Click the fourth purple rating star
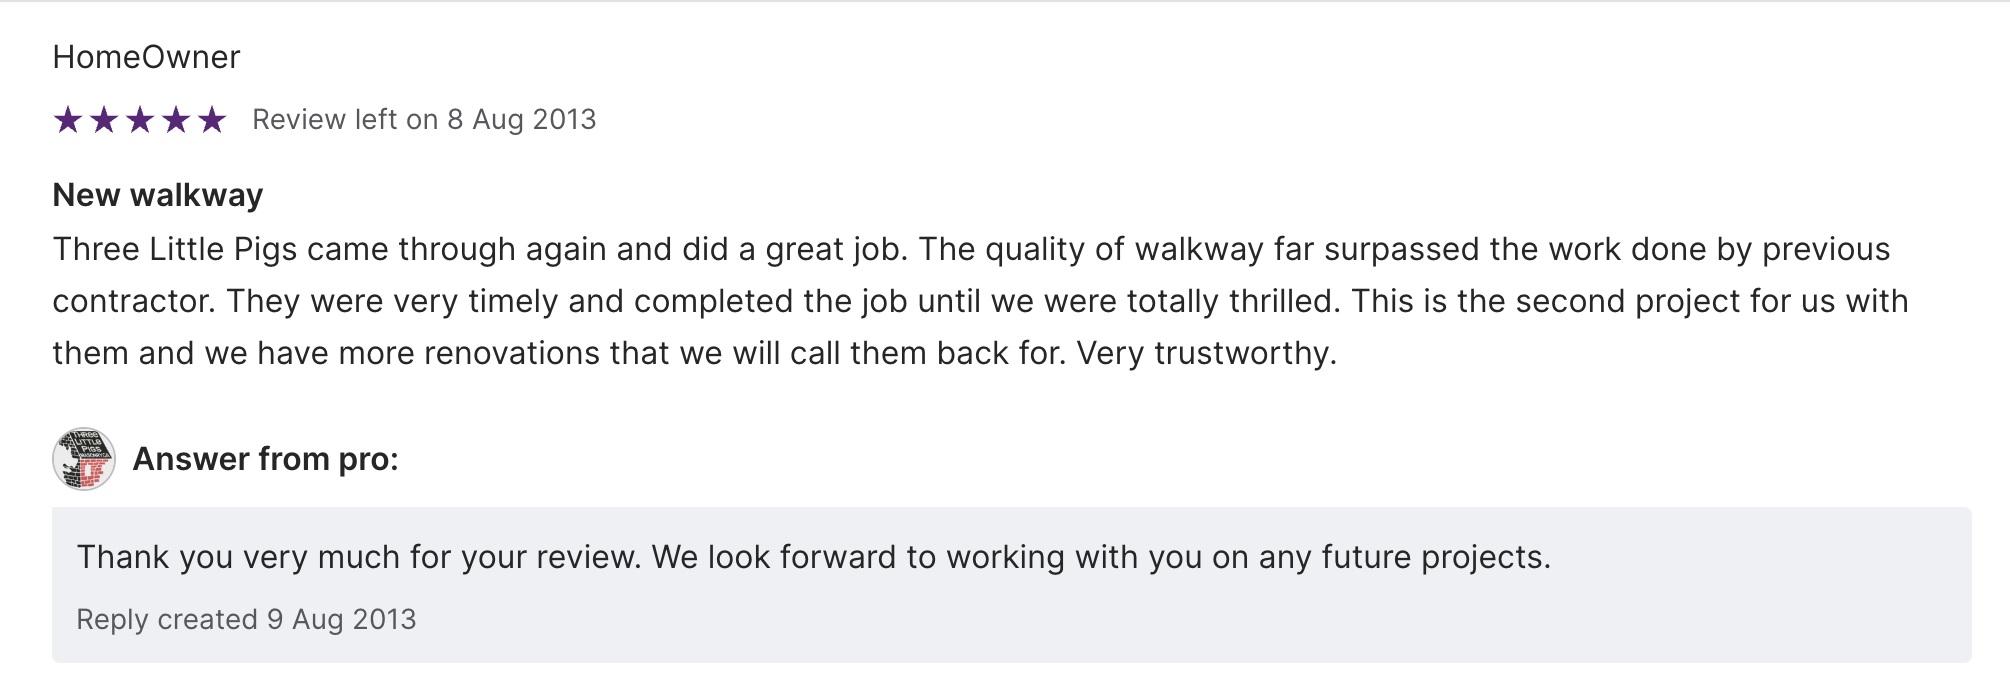 [176, 120]
